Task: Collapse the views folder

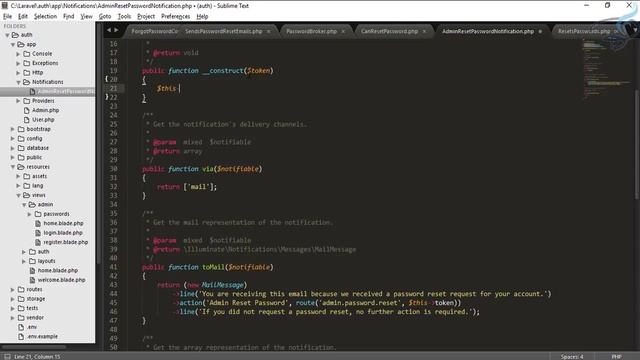Action: (x=18, y=195)
